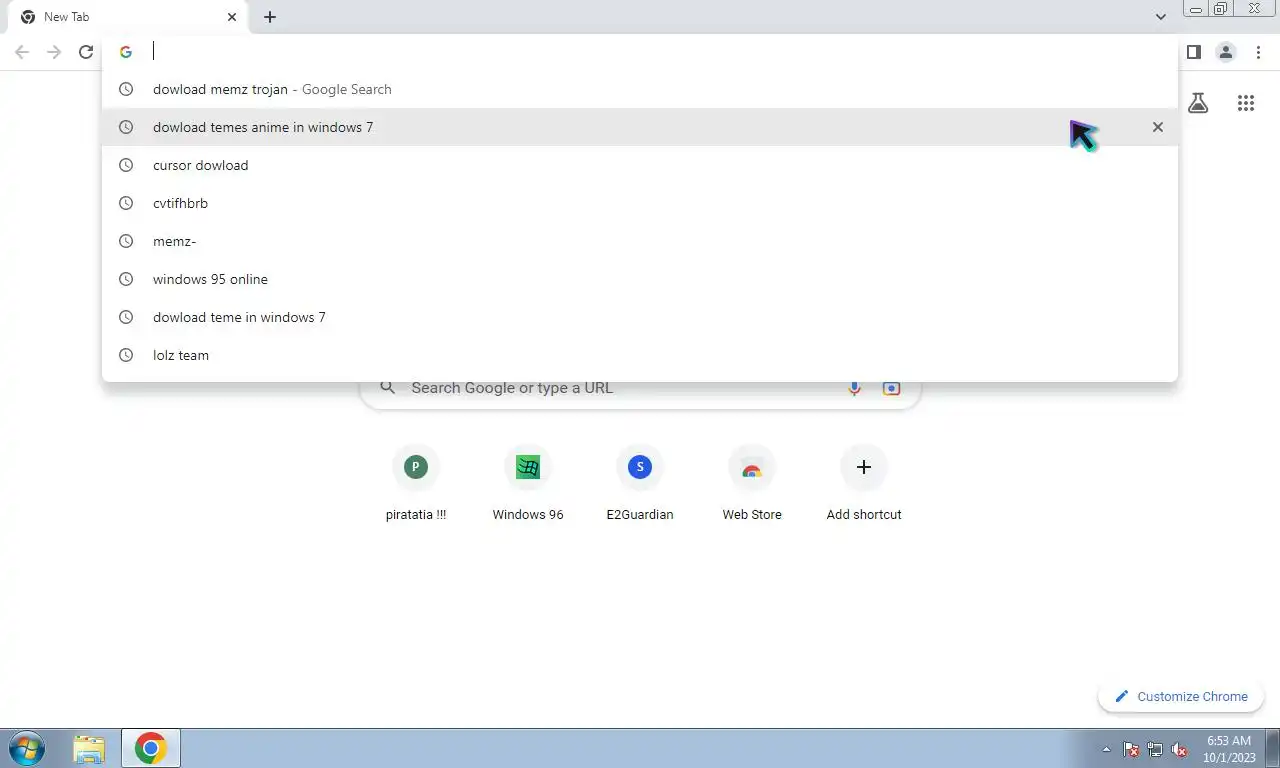Select 'memz-' suggestion
The width and height of the screenshot is (1280, 768).
[640, 241]
